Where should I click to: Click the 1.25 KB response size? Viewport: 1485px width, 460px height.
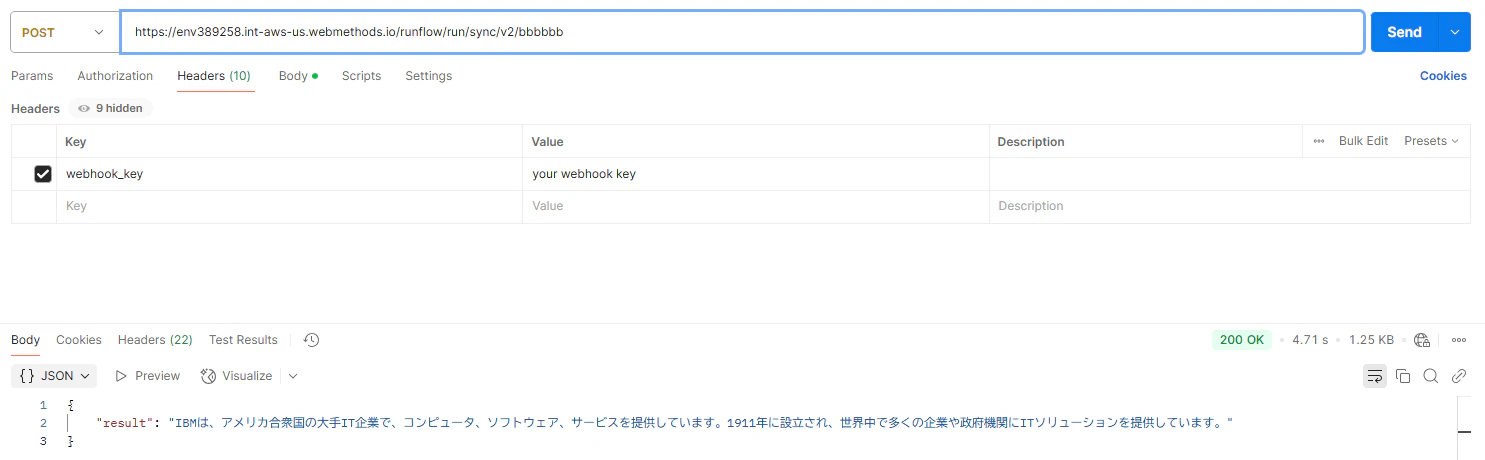(x=1371, y=340)
